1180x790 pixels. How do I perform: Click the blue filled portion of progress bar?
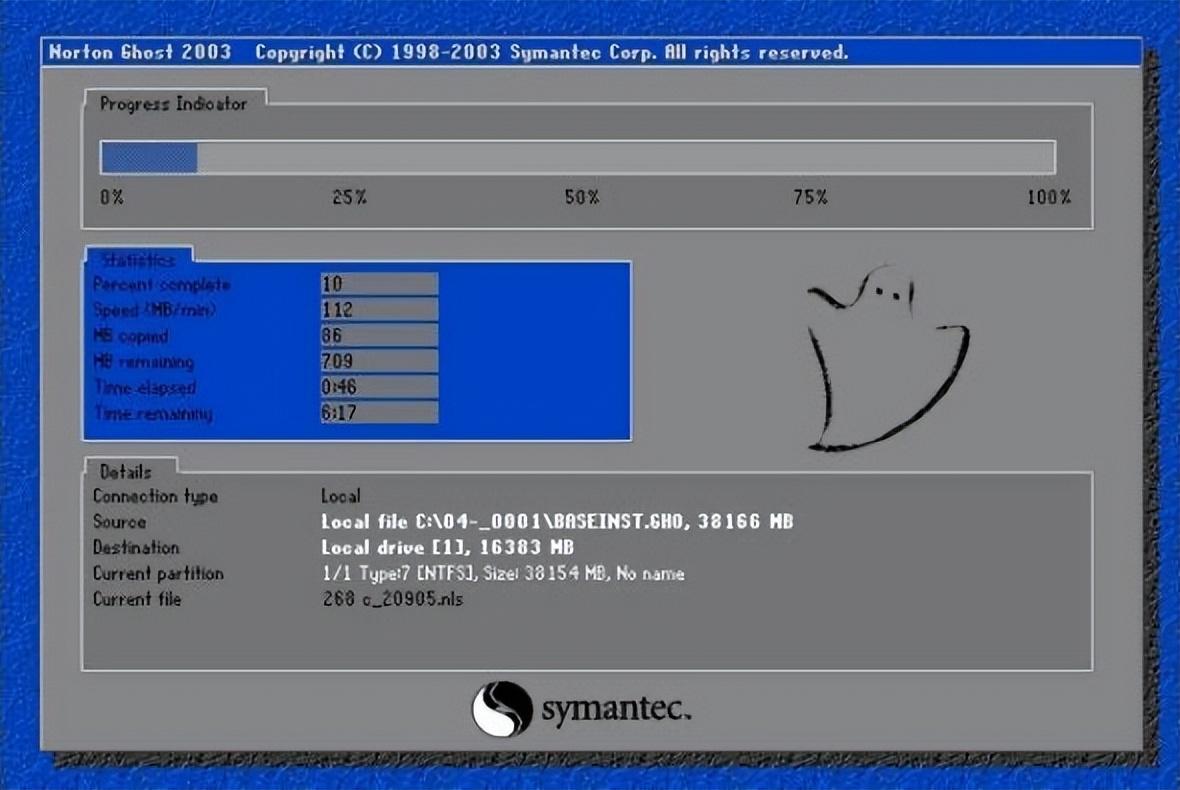coord(149,158)
